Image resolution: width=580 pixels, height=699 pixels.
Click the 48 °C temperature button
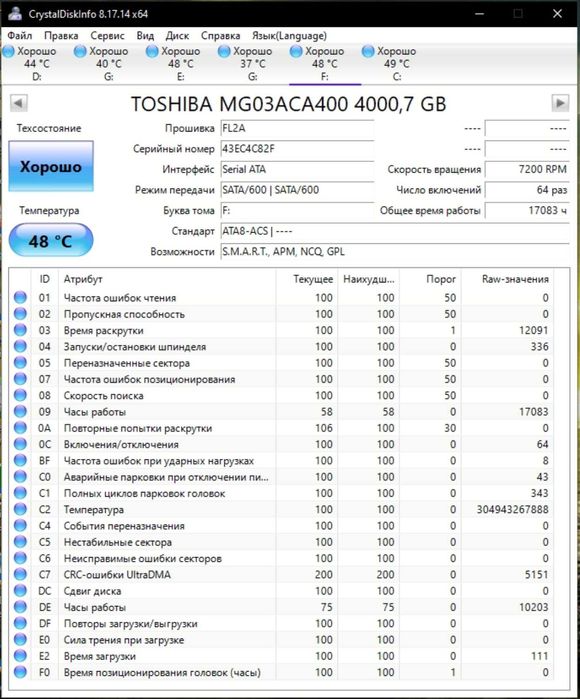pyautogui.click(x=51, y=241)
